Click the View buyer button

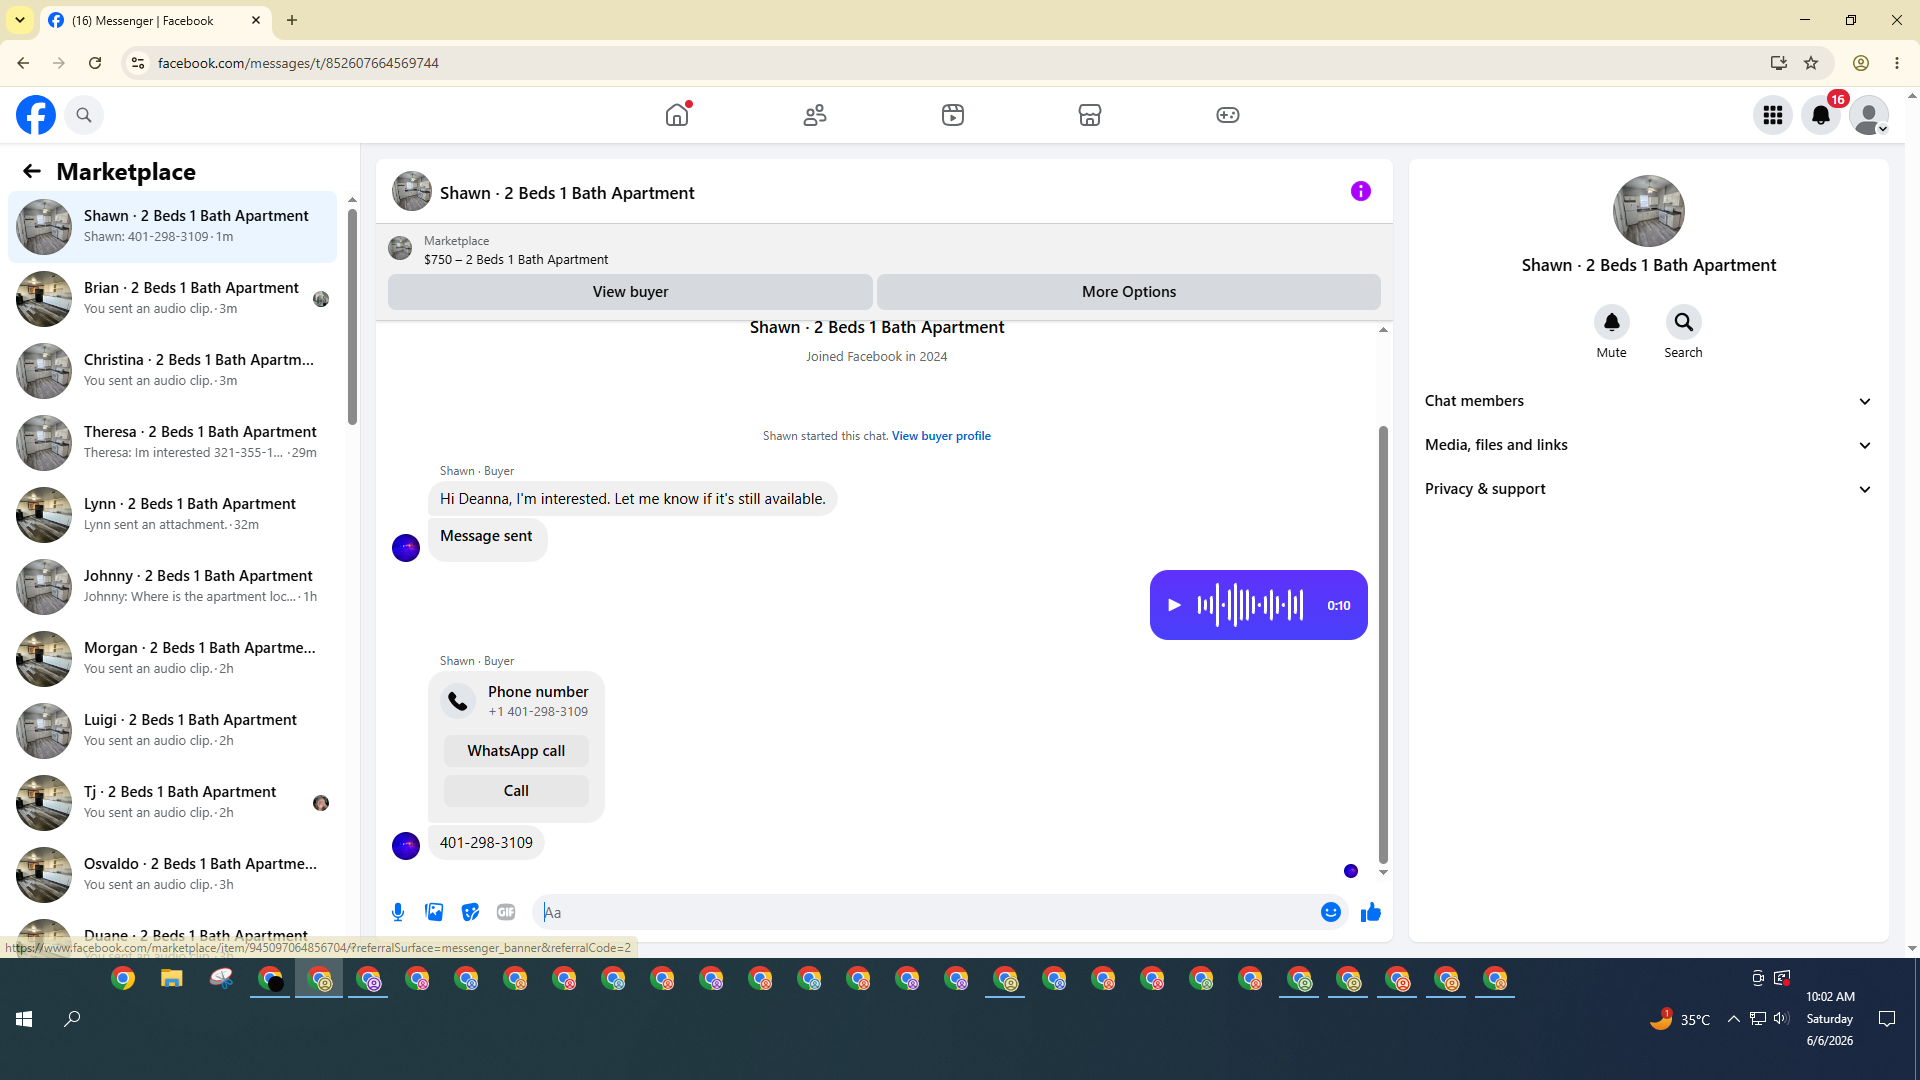click(x=630, y=292)
